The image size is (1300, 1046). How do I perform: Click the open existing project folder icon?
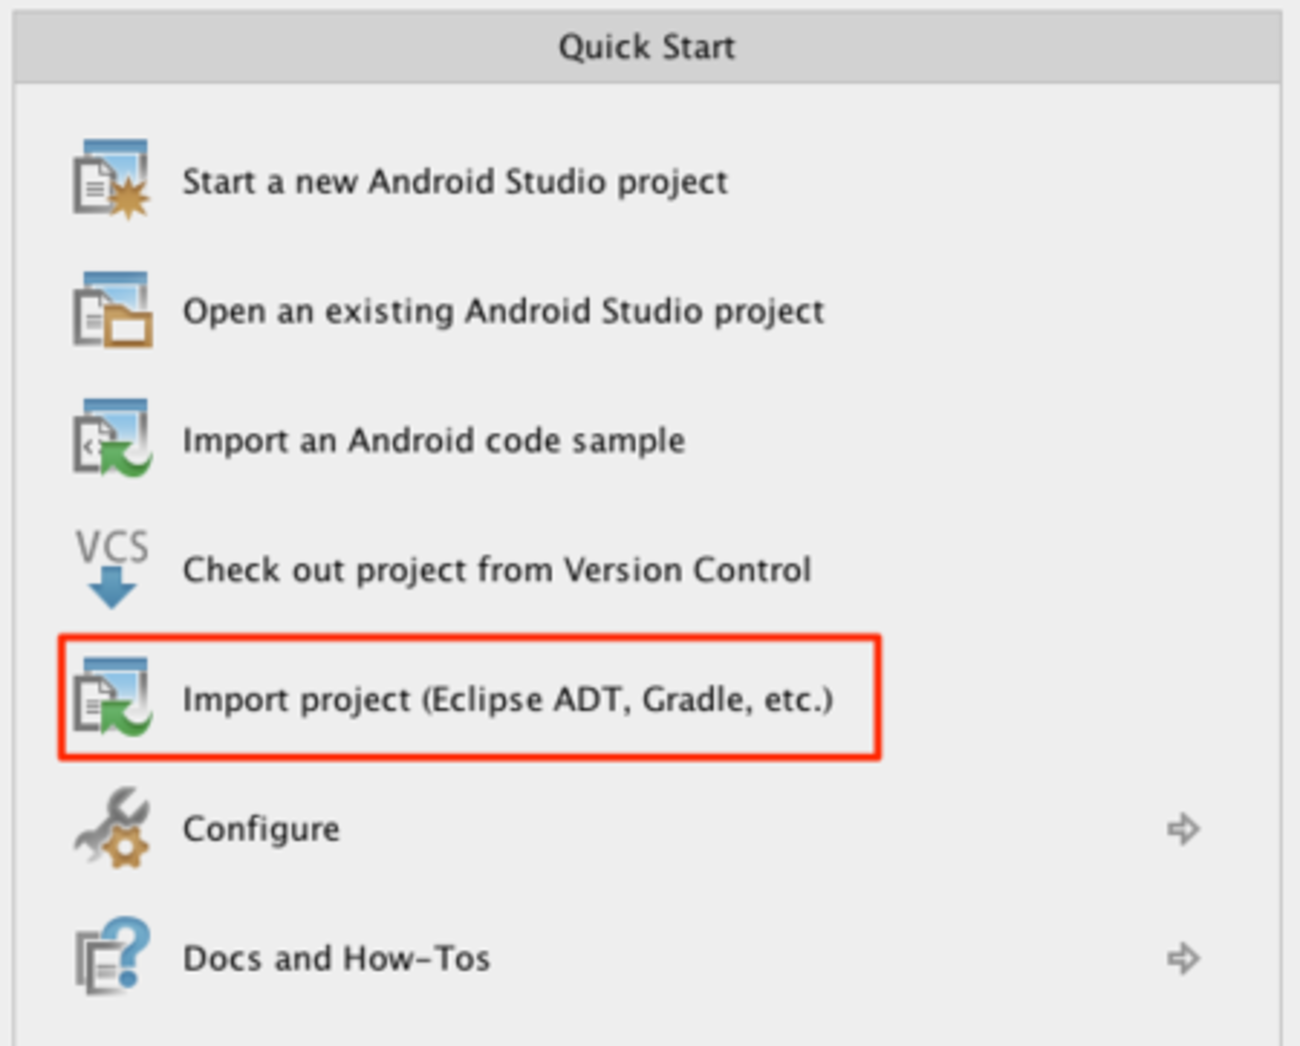(x=111, y=310)
